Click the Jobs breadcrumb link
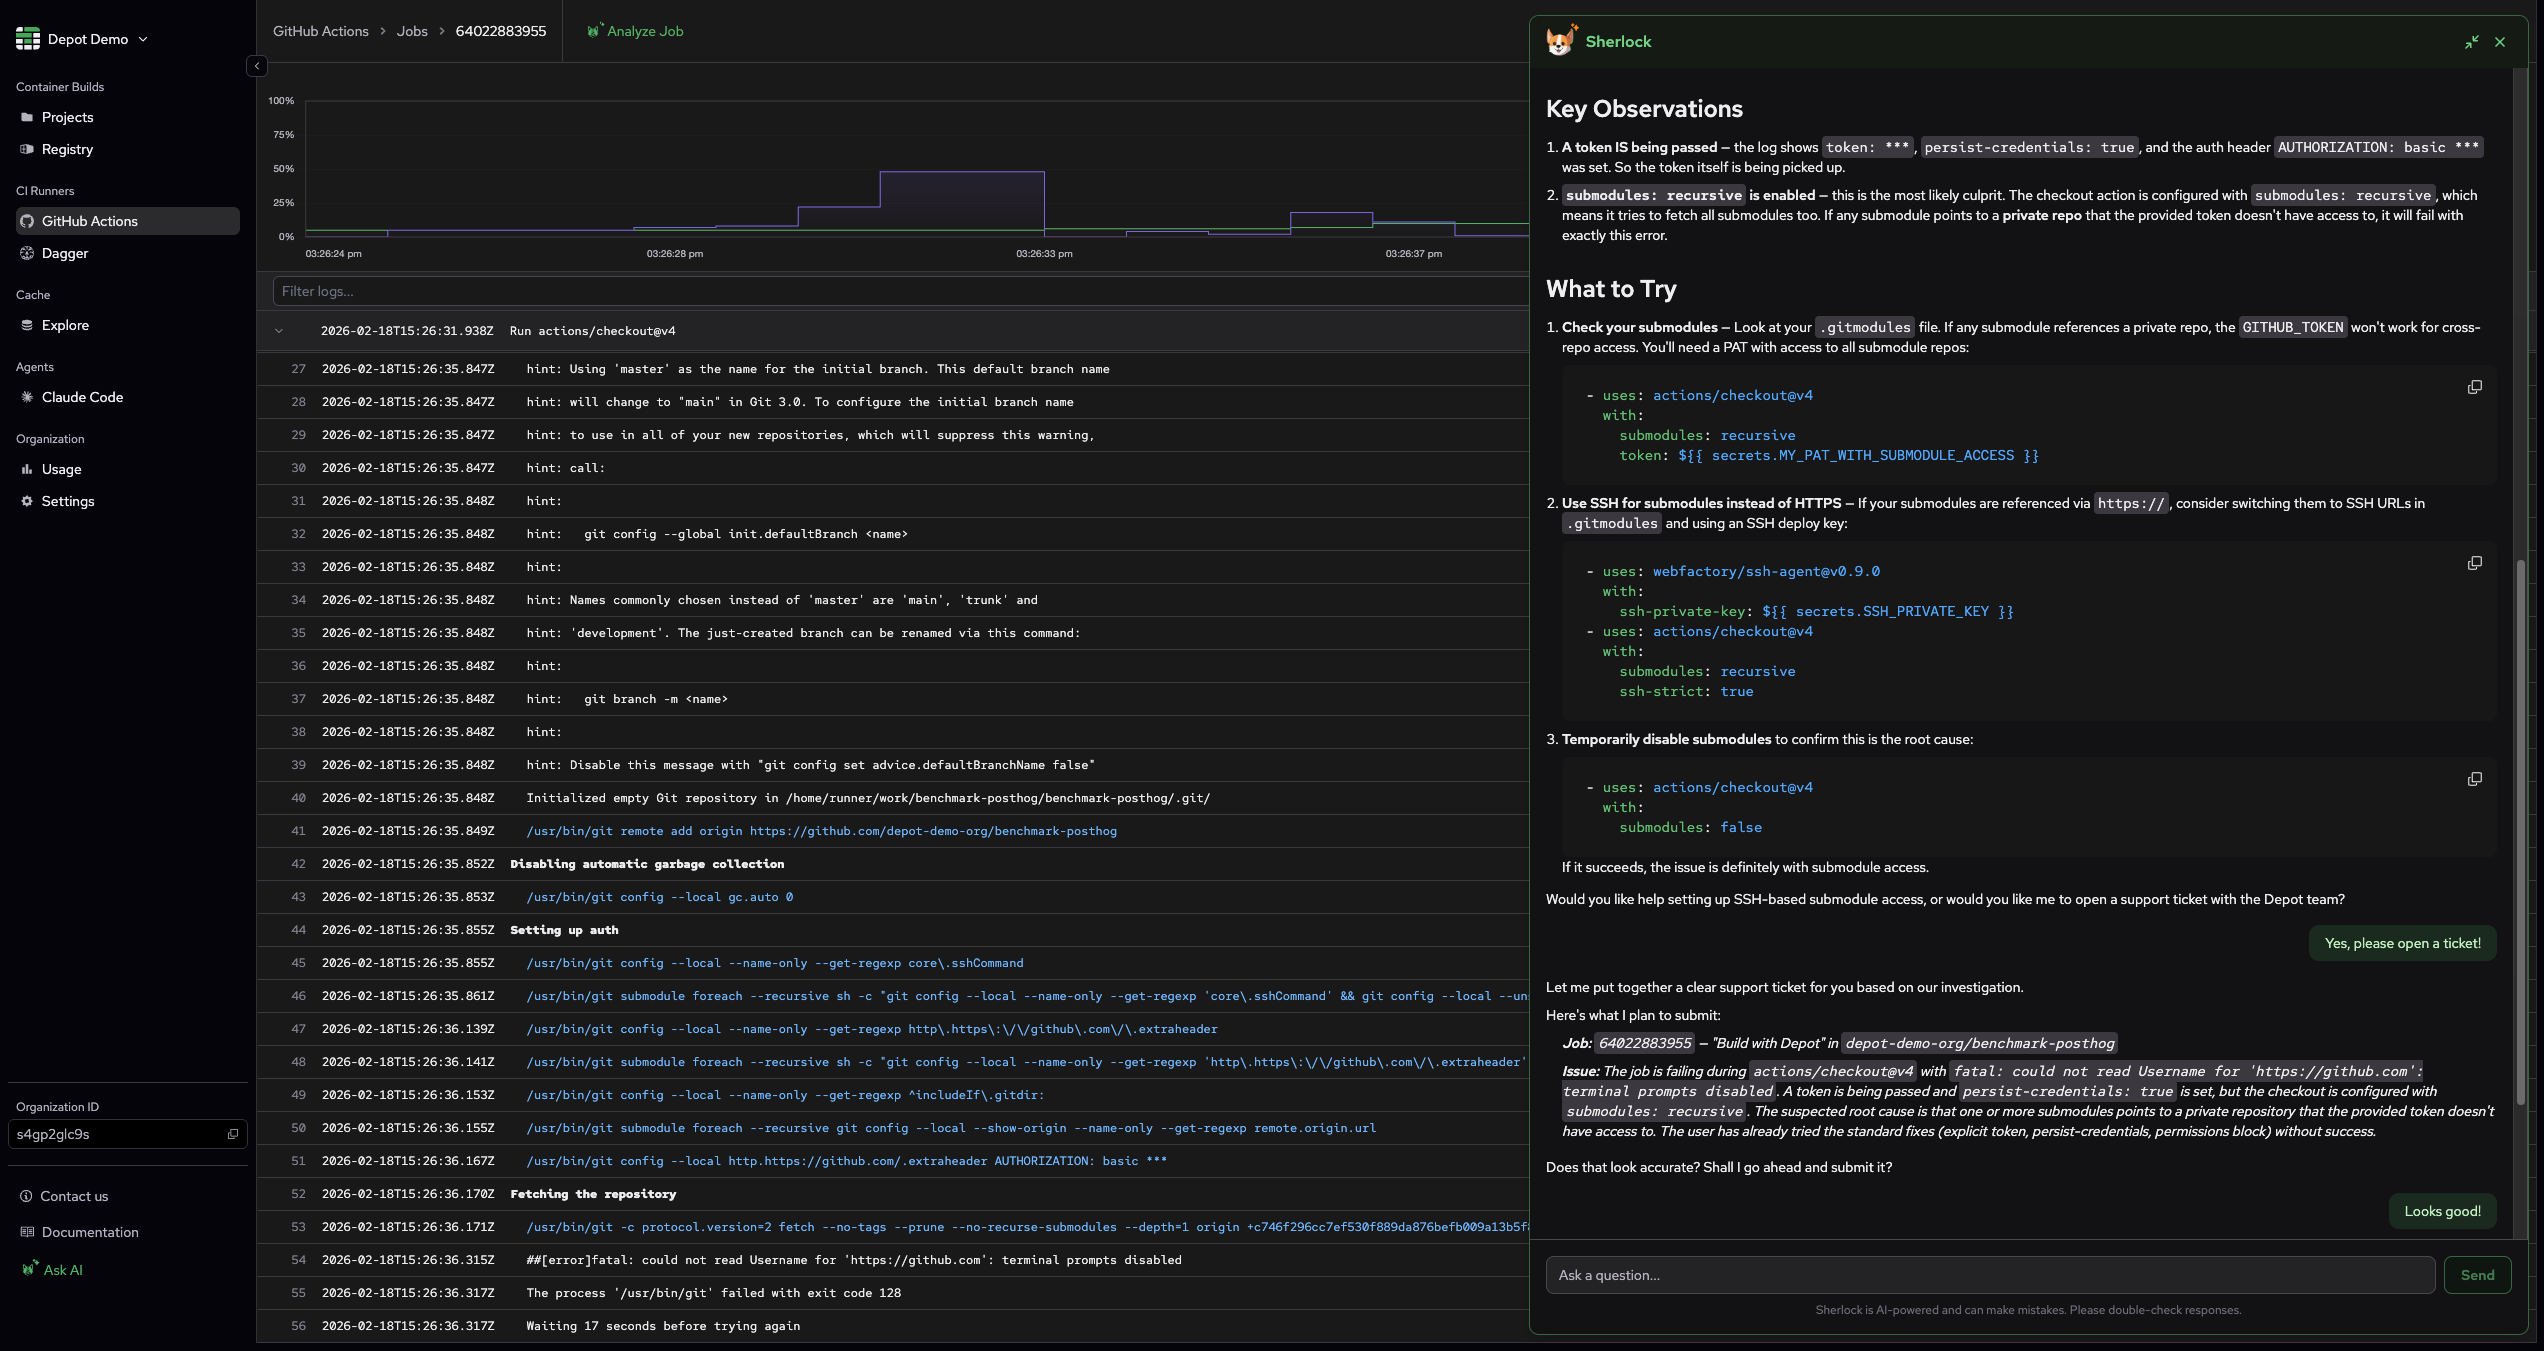 [x=411, y=31]
